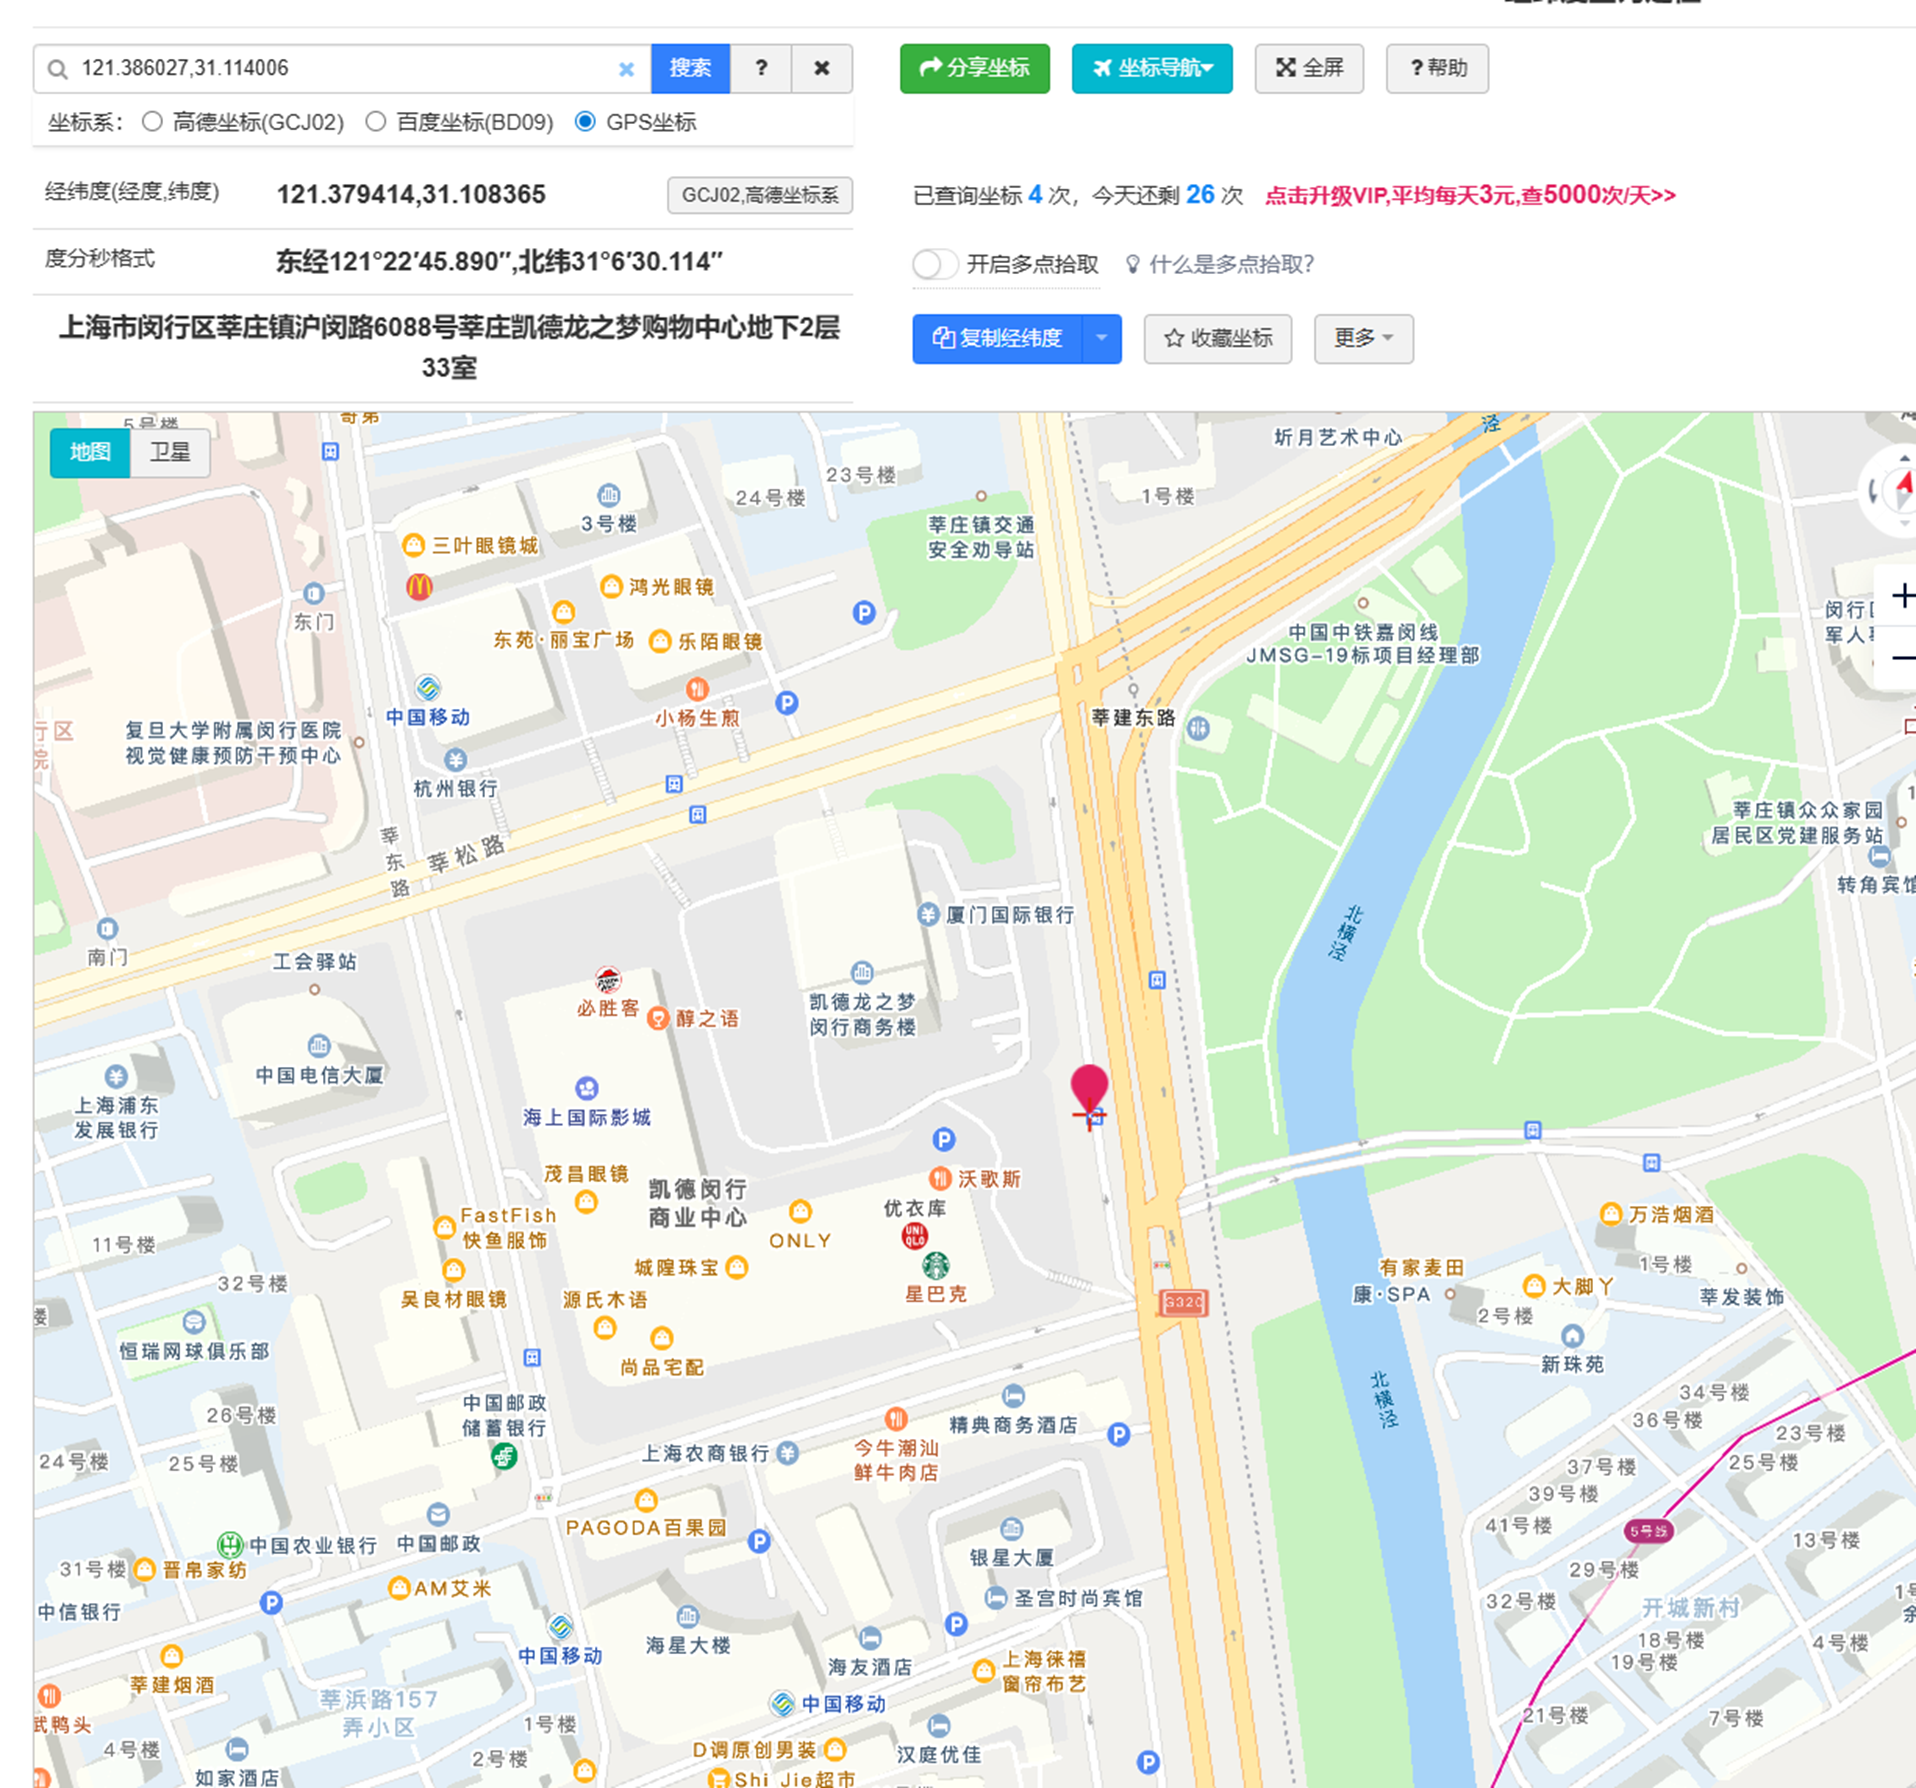Viewport: 1916px width, 1788px height.
Task: Click the VIP upgrade link in red
Action: (1470, 195)
